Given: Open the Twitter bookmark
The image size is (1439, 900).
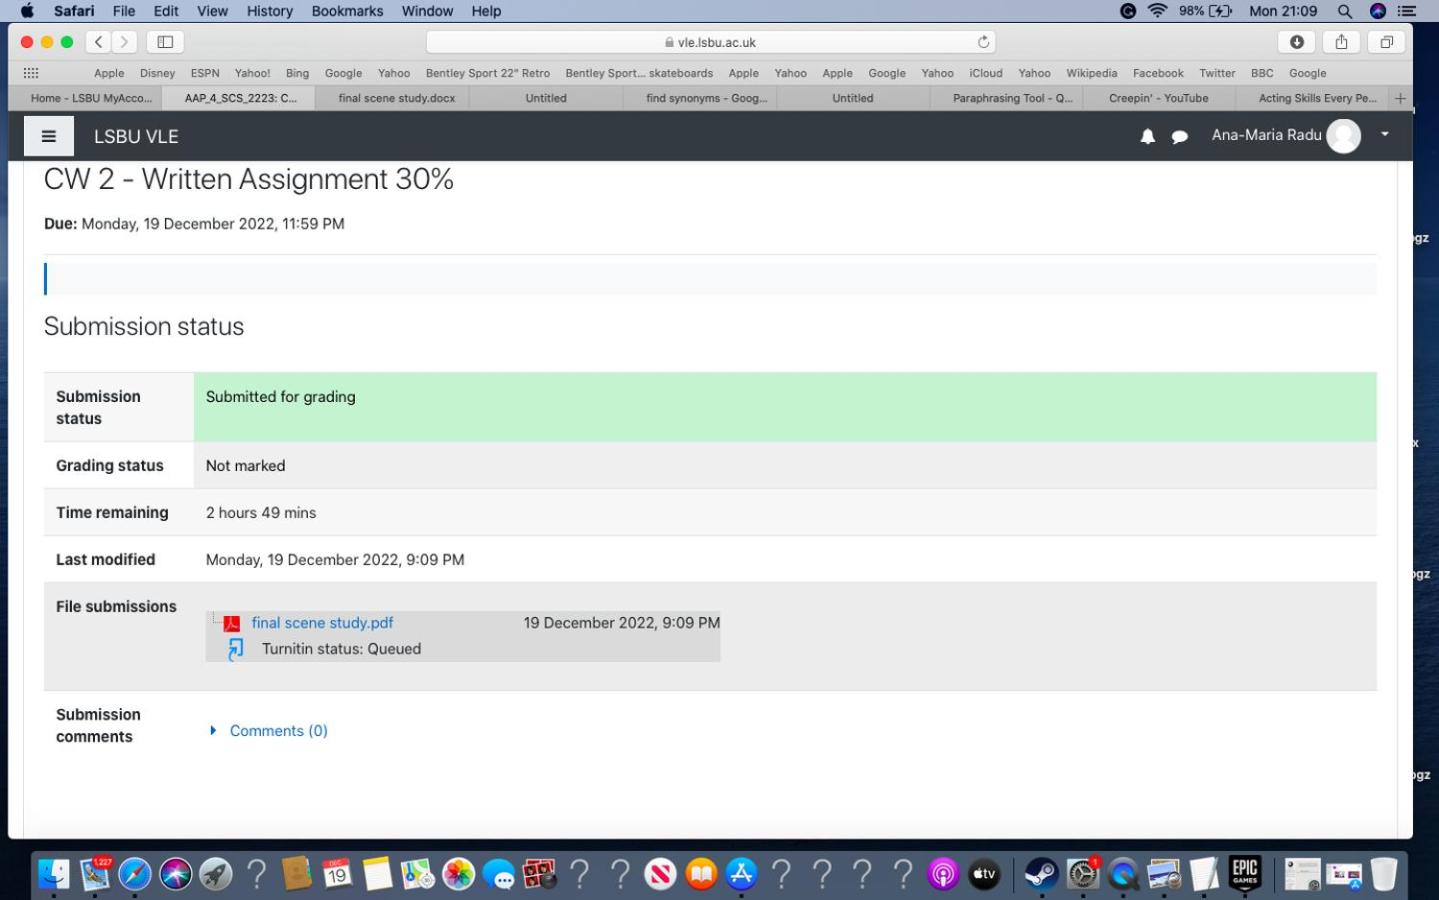Looking at the screenshot, I should 1217,73.
